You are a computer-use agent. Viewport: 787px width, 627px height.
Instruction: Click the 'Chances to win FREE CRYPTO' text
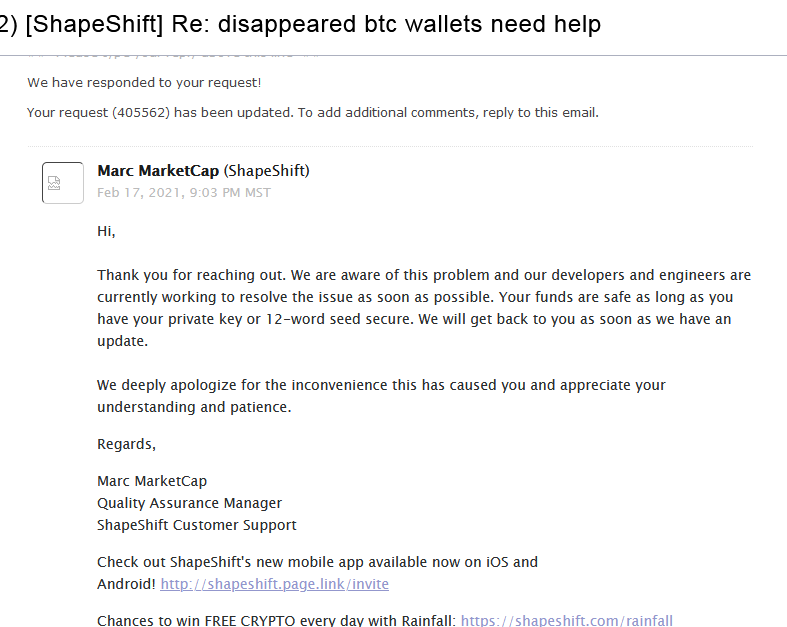pyautogui.click(x=277, y=620)
